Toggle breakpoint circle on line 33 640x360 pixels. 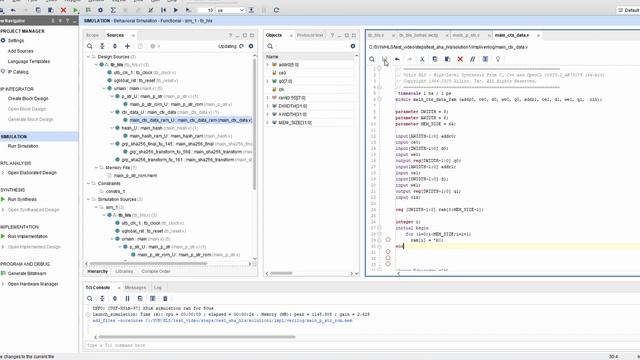coord(388,264)
